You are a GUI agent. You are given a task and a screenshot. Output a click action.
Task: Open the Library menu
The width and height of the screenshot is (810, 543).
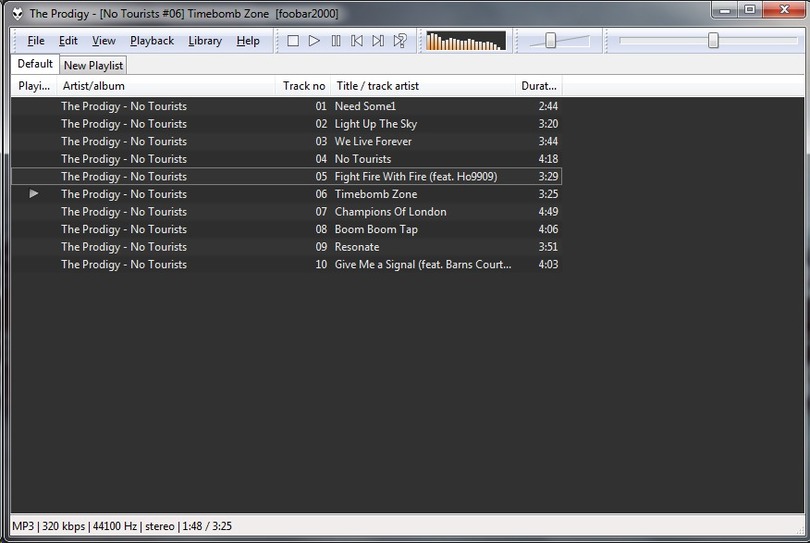[x=205, y=41]
